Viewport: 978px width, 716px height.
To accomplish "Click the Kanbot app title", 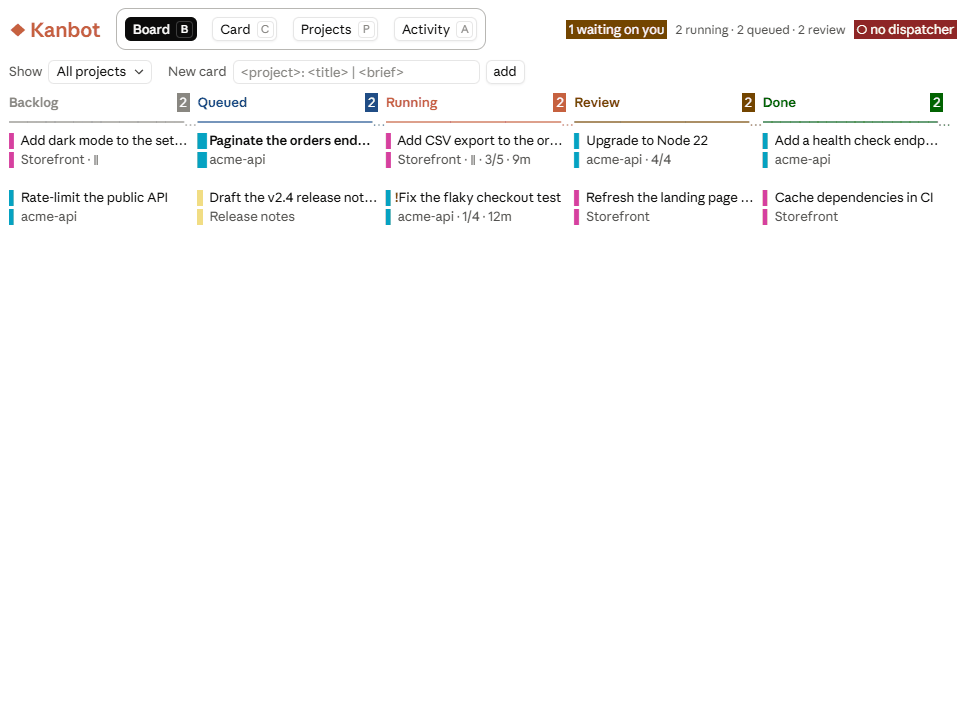I will coord(65,30).
